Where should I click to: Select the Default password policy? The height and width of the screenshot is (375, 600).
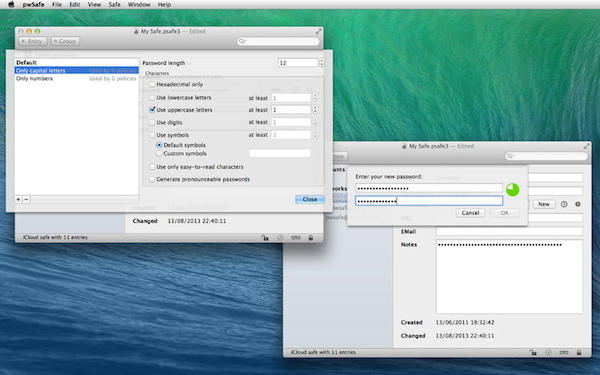[77, 62]
